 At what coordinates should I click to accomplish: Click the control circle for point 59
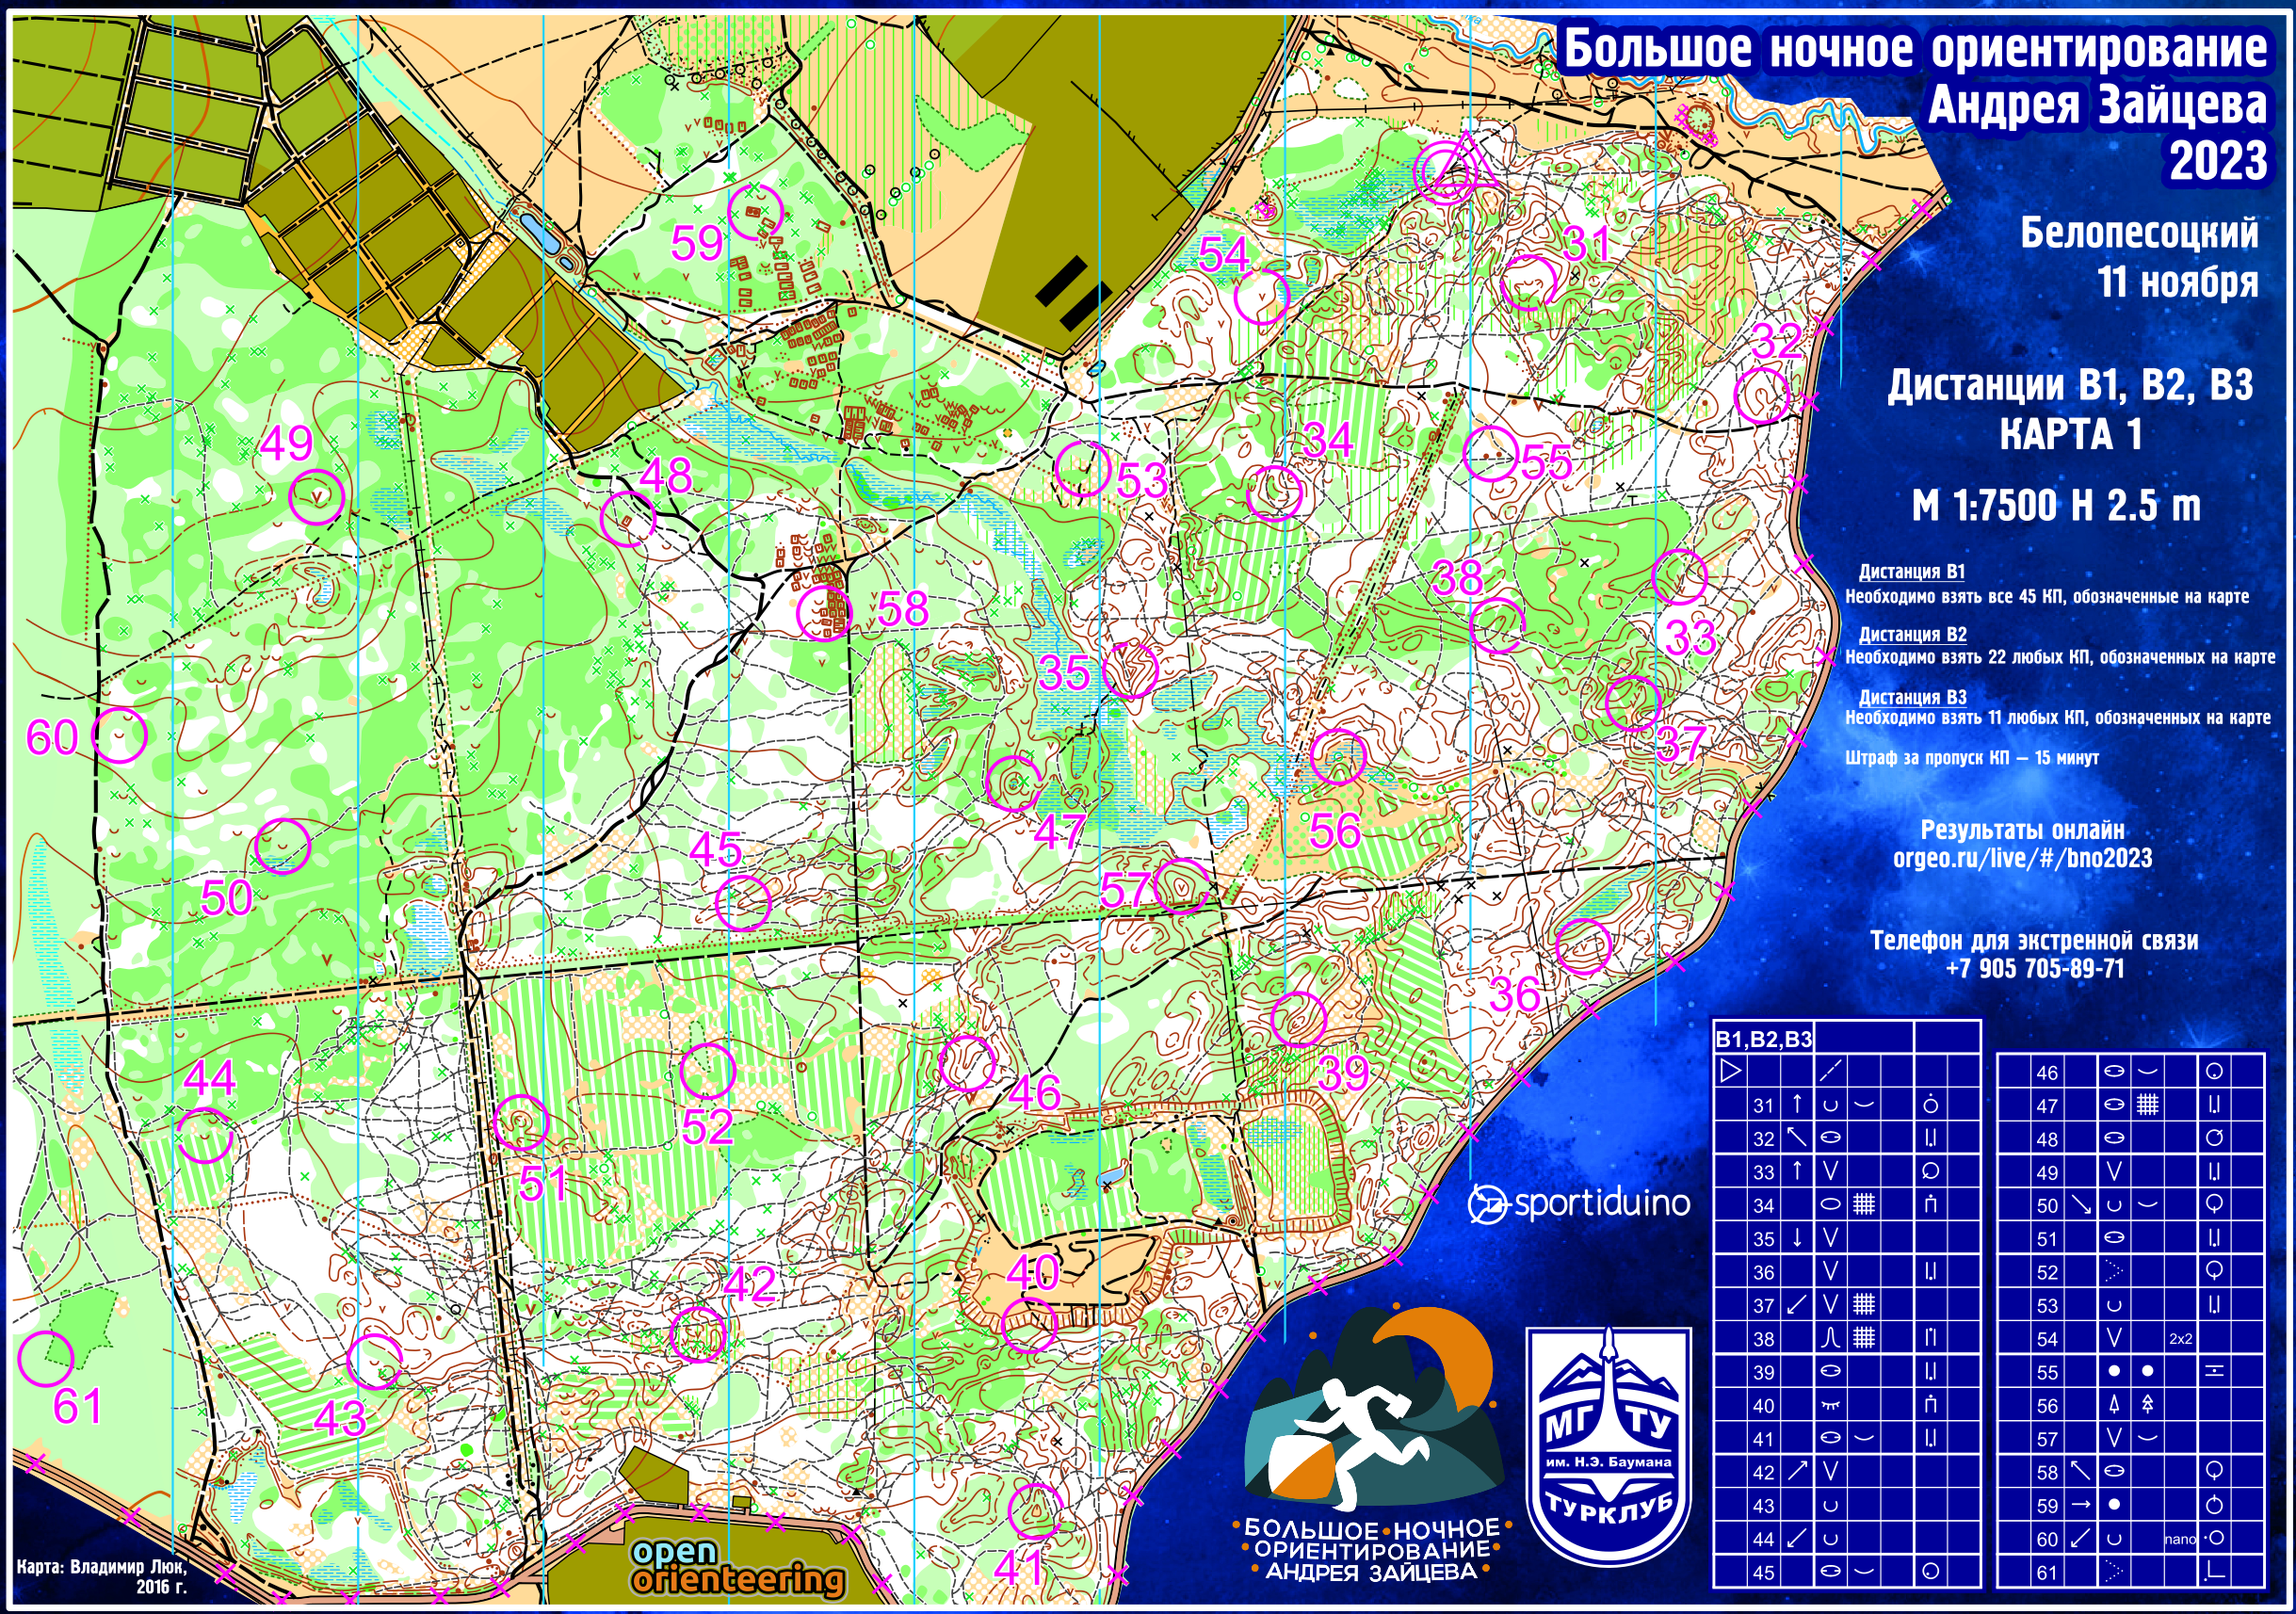tap(756, 211)
